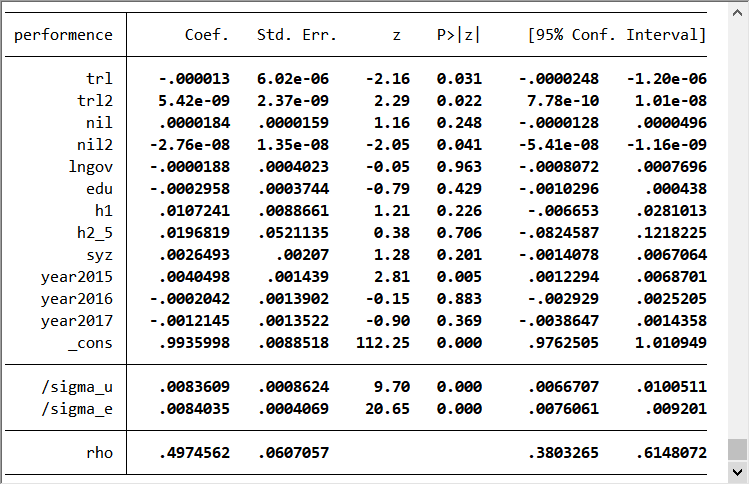Screen dimensions: 750x485
Task: Click the '_cons' row label
Action: [x=90, y=343]
